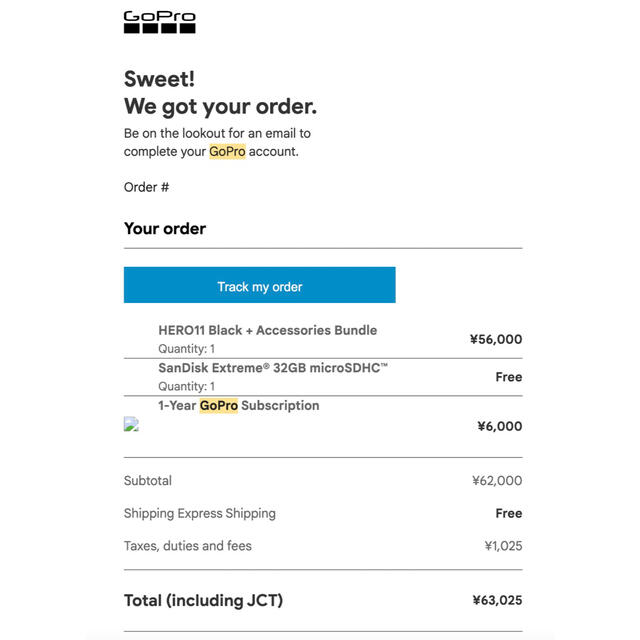Click the Your order heading
Image resolution: width=640 pixels, height=640 pixels.
pos(165,229)
